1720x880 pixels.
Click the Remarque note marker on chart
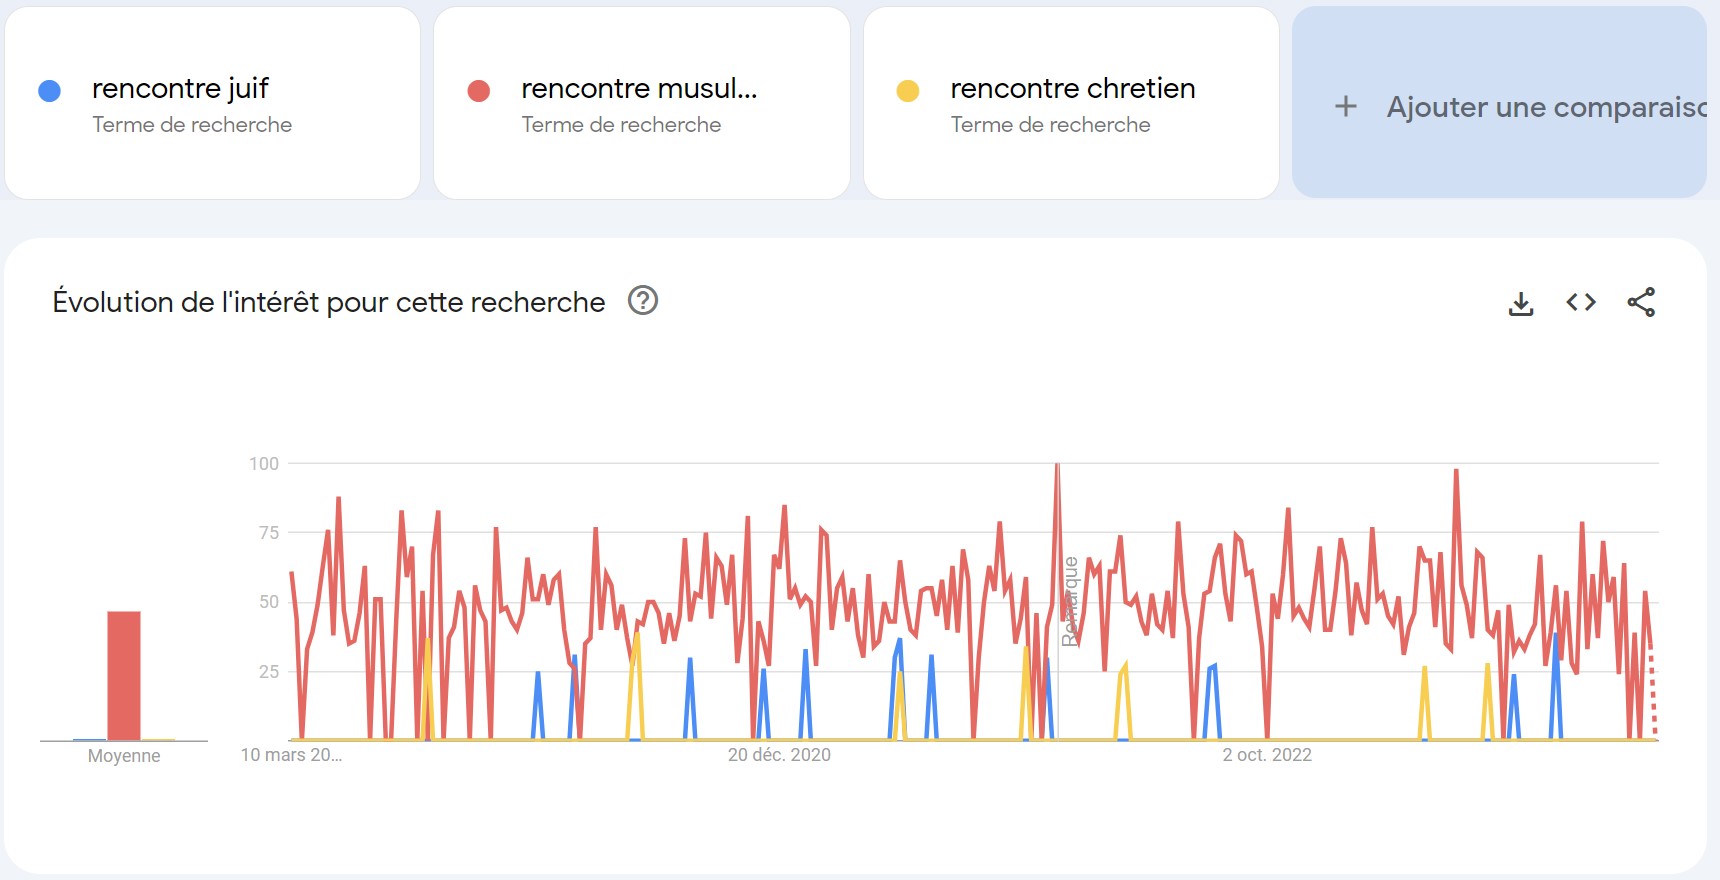coord(1070,601)
